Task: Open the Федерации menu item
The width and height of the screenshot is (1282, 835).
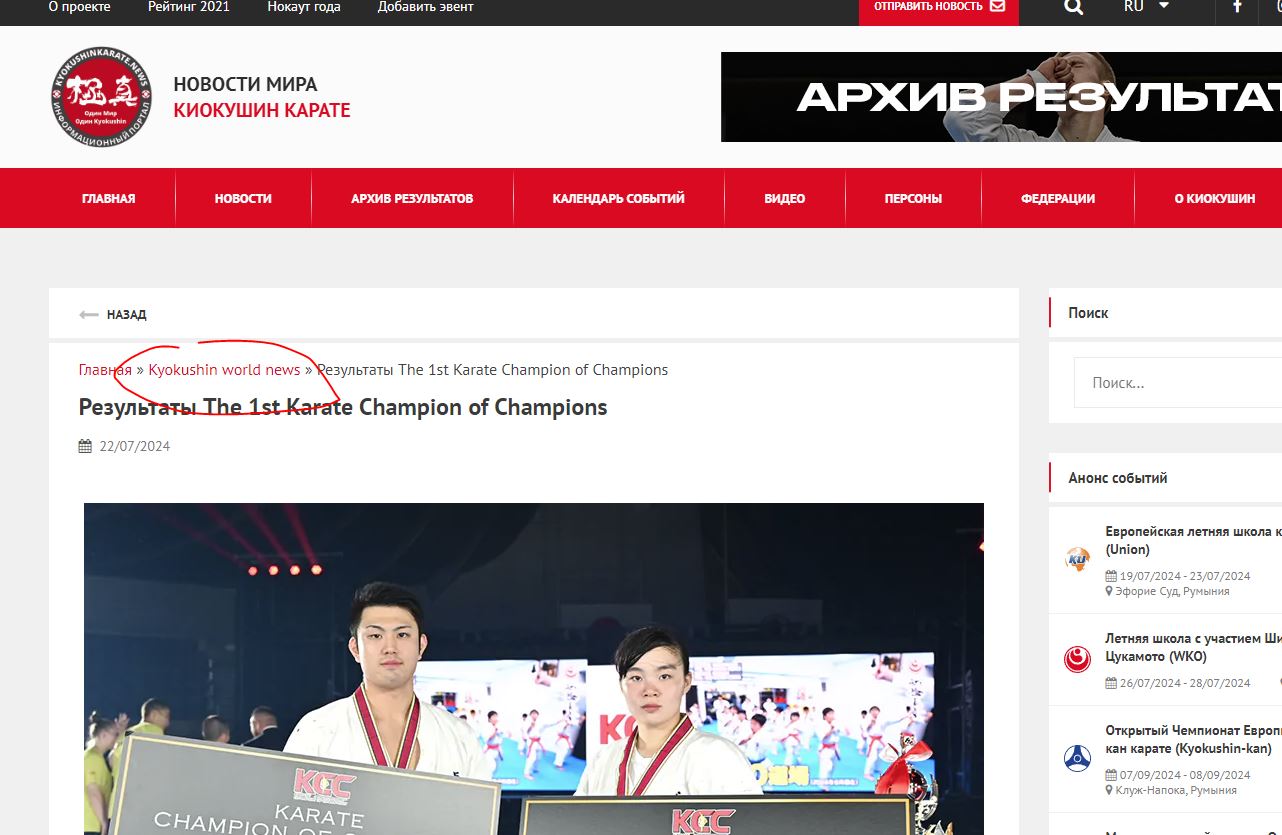Action: pos(1058,198)
